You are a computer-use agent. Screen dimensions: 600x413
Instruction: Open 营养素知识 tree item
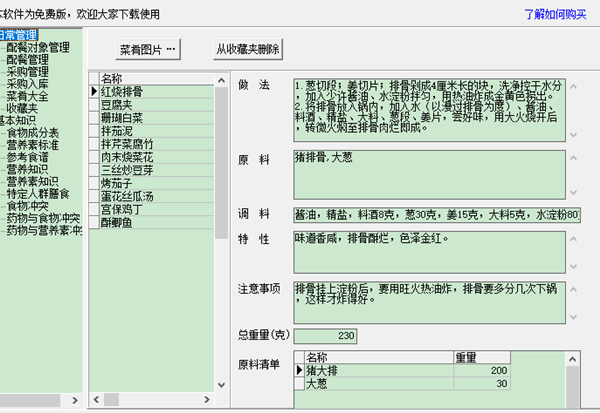tap(33, 181)
